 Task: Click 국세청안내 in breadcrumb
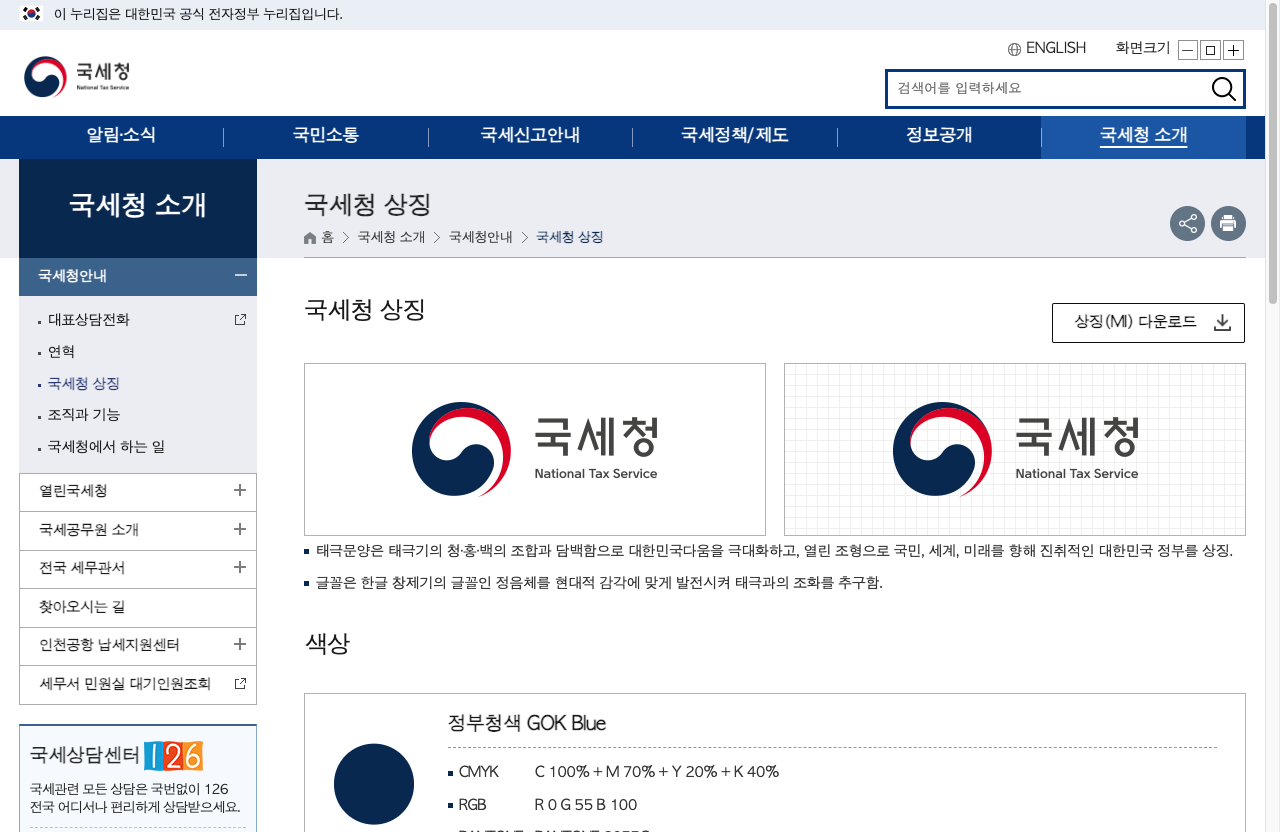[x=480, y=237]
